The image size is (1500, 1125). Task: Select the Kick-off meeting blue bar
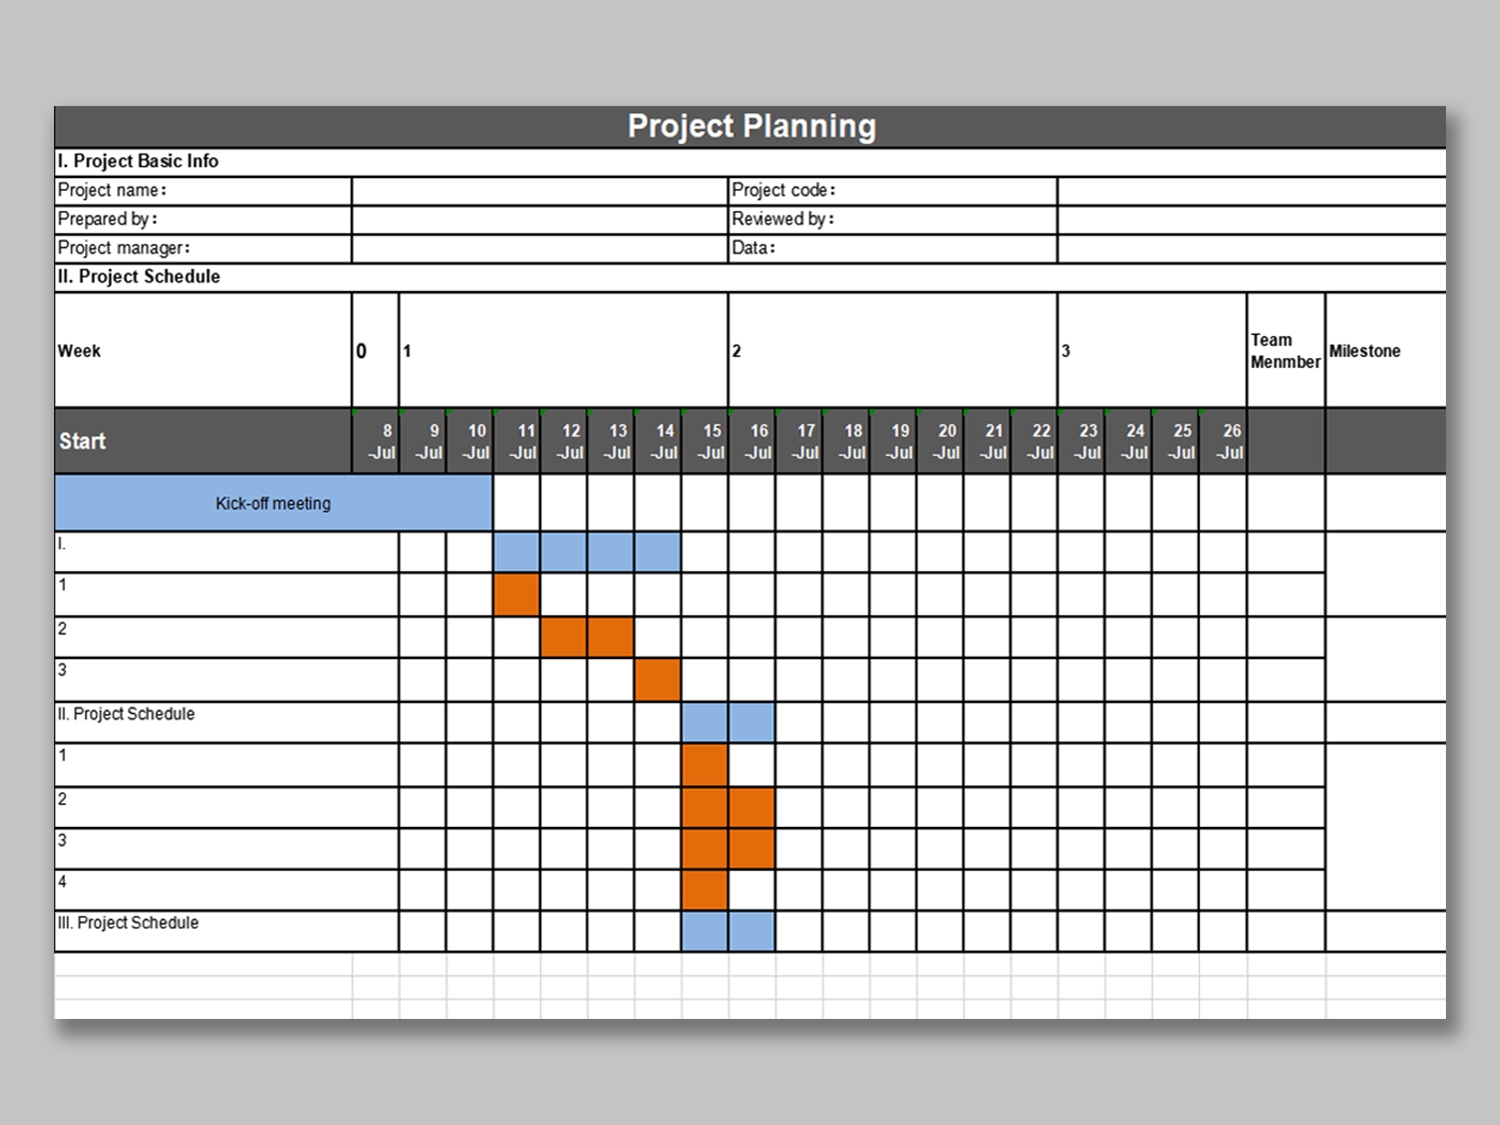(x=273, y=503)
